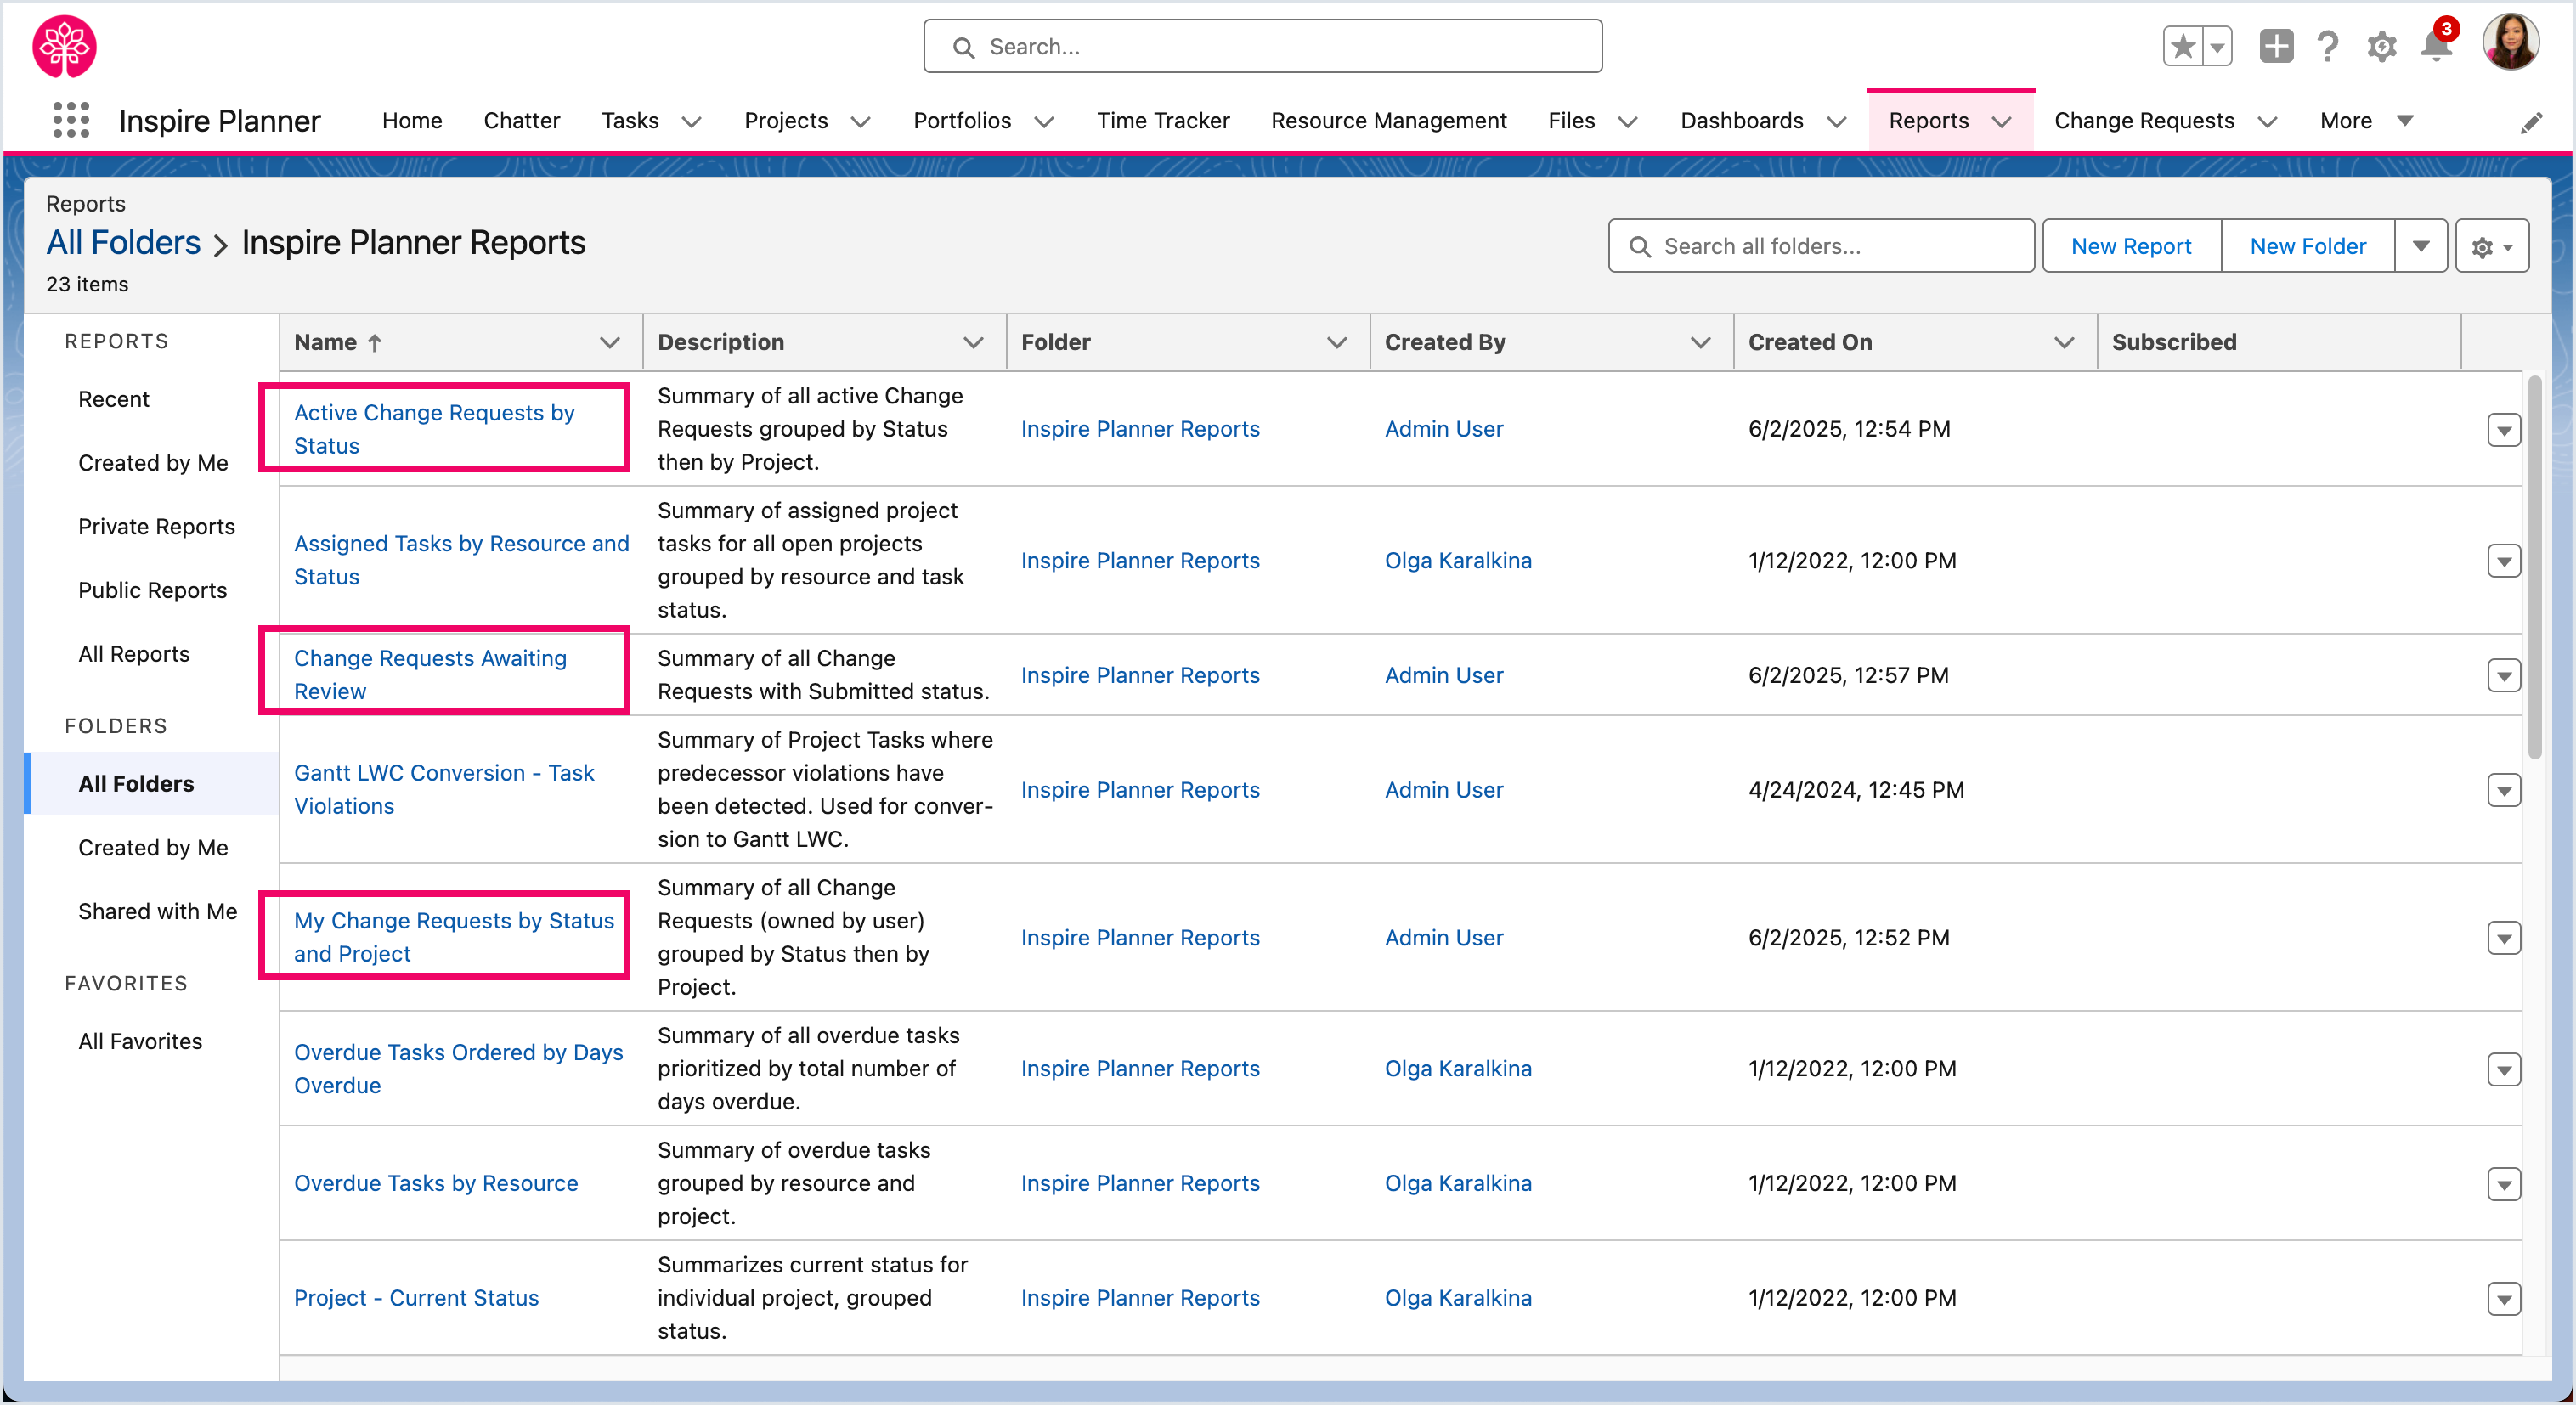
Task: Click the Inspire Planner pink logo
Action: click(x=65, y=46)
